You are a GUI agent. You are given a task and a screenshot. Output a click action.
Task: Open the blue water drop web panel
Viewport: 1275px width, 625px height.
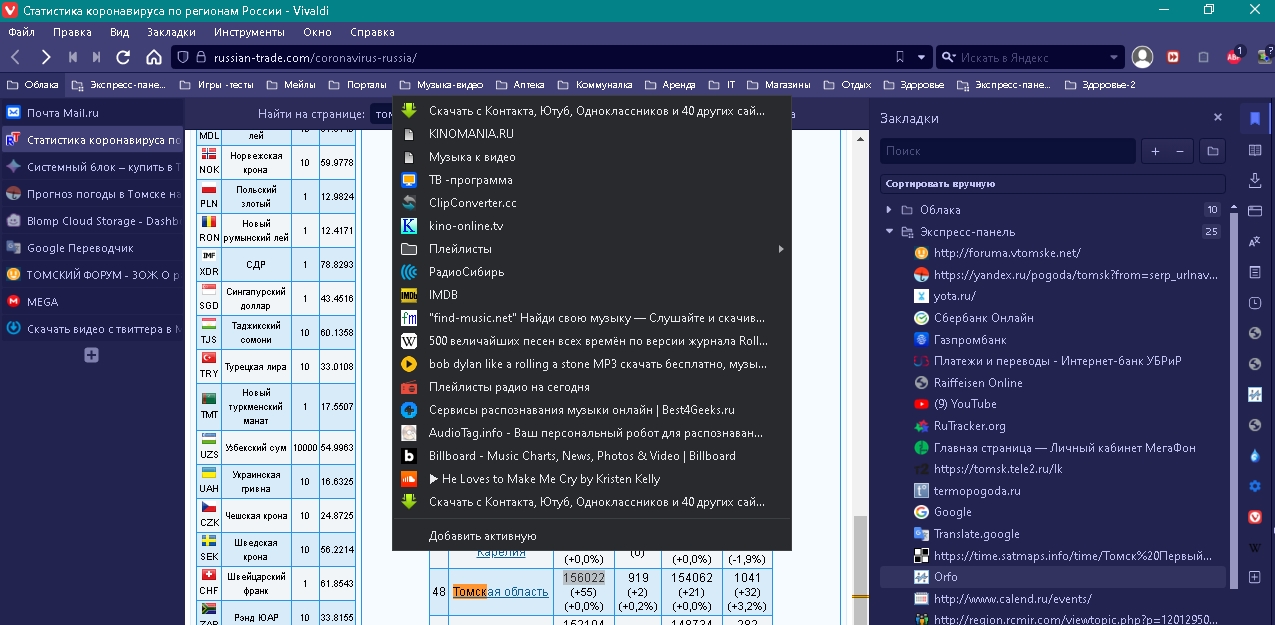click(x=1255, y=455)
